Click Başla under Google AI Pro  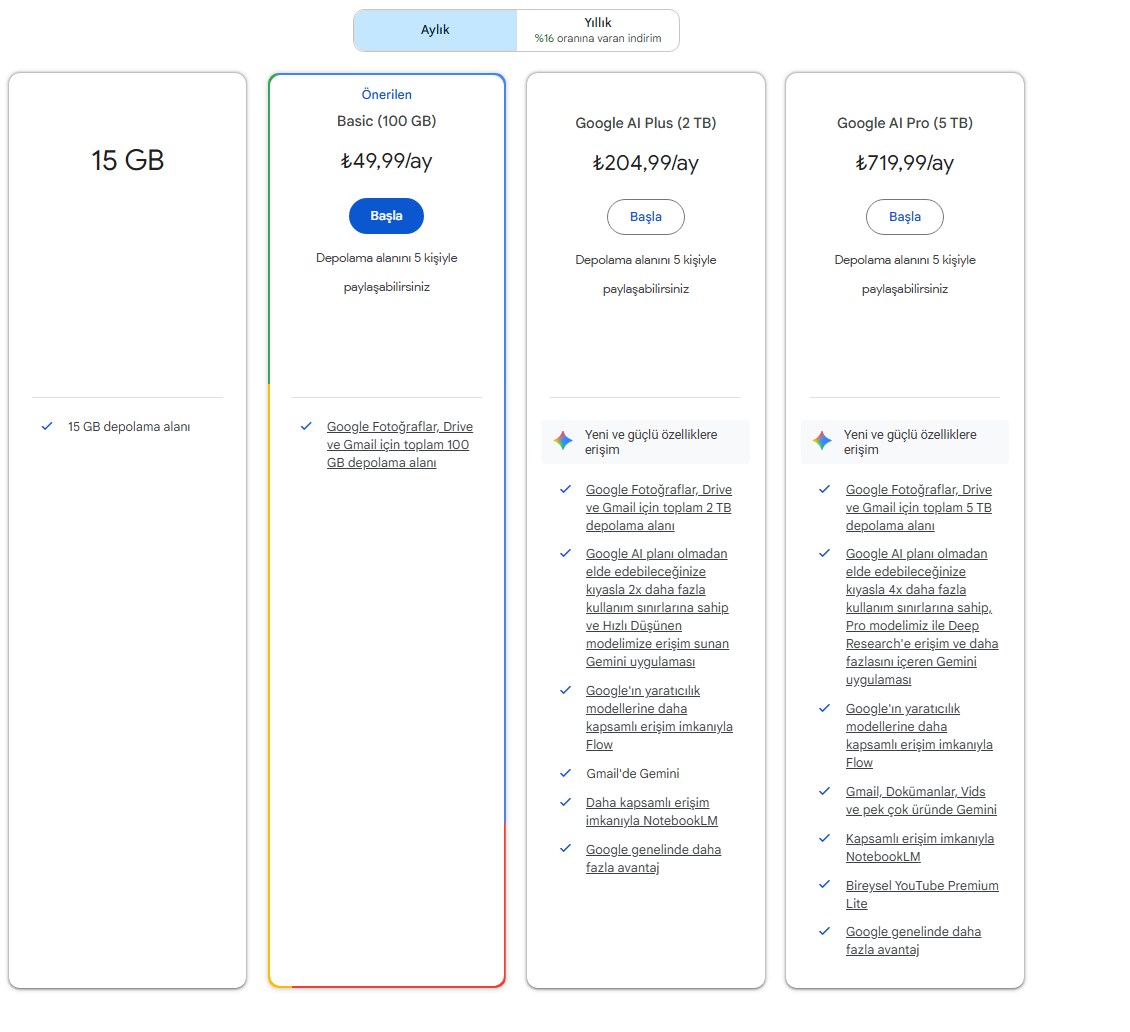pos(904,217)
